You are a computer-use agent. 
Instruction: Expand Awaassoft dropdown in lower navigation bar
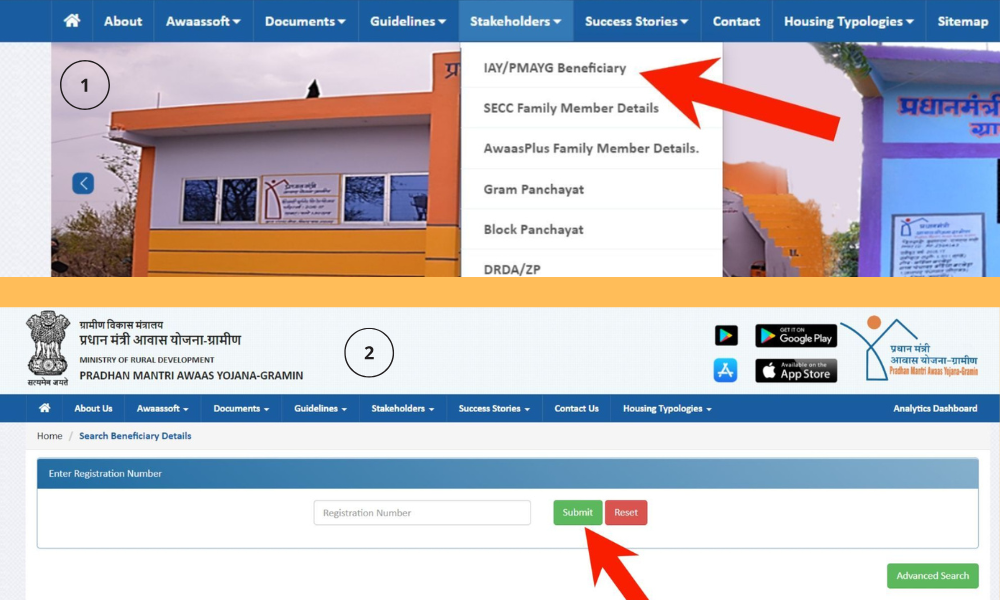click(x=163, y=408)
